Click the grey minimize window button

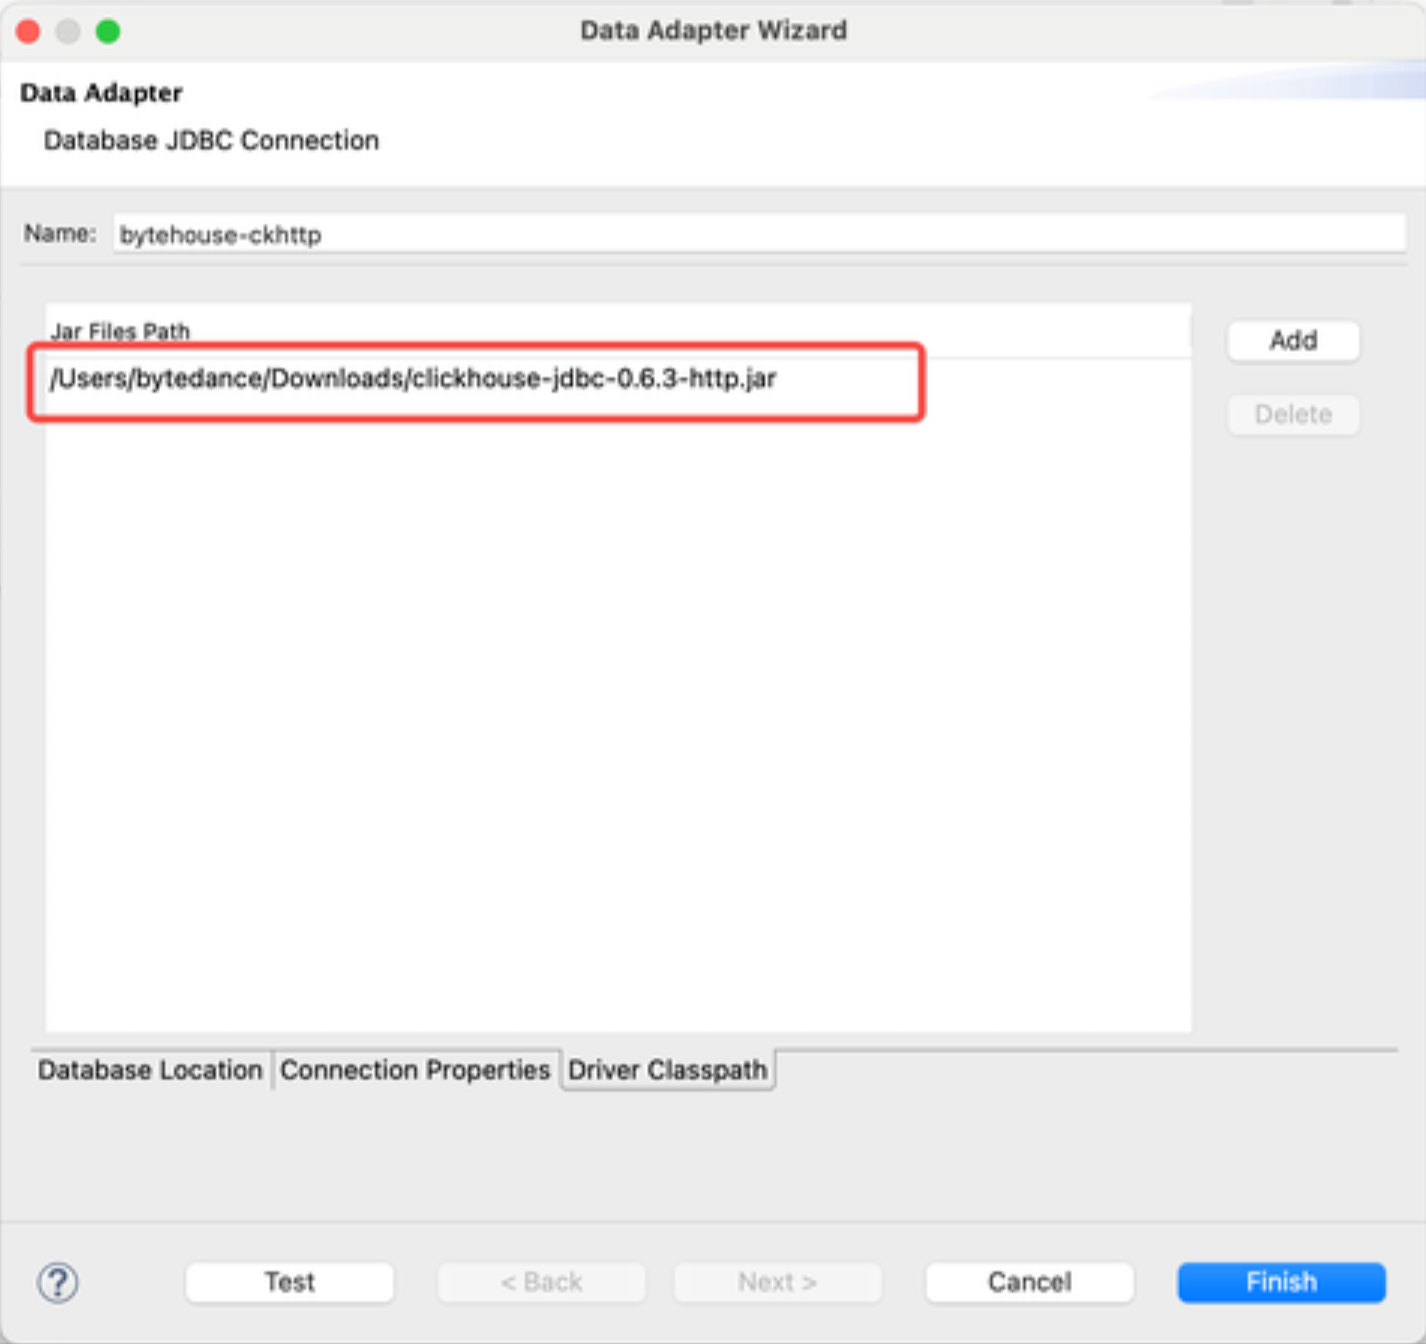[x=68, y=31]
